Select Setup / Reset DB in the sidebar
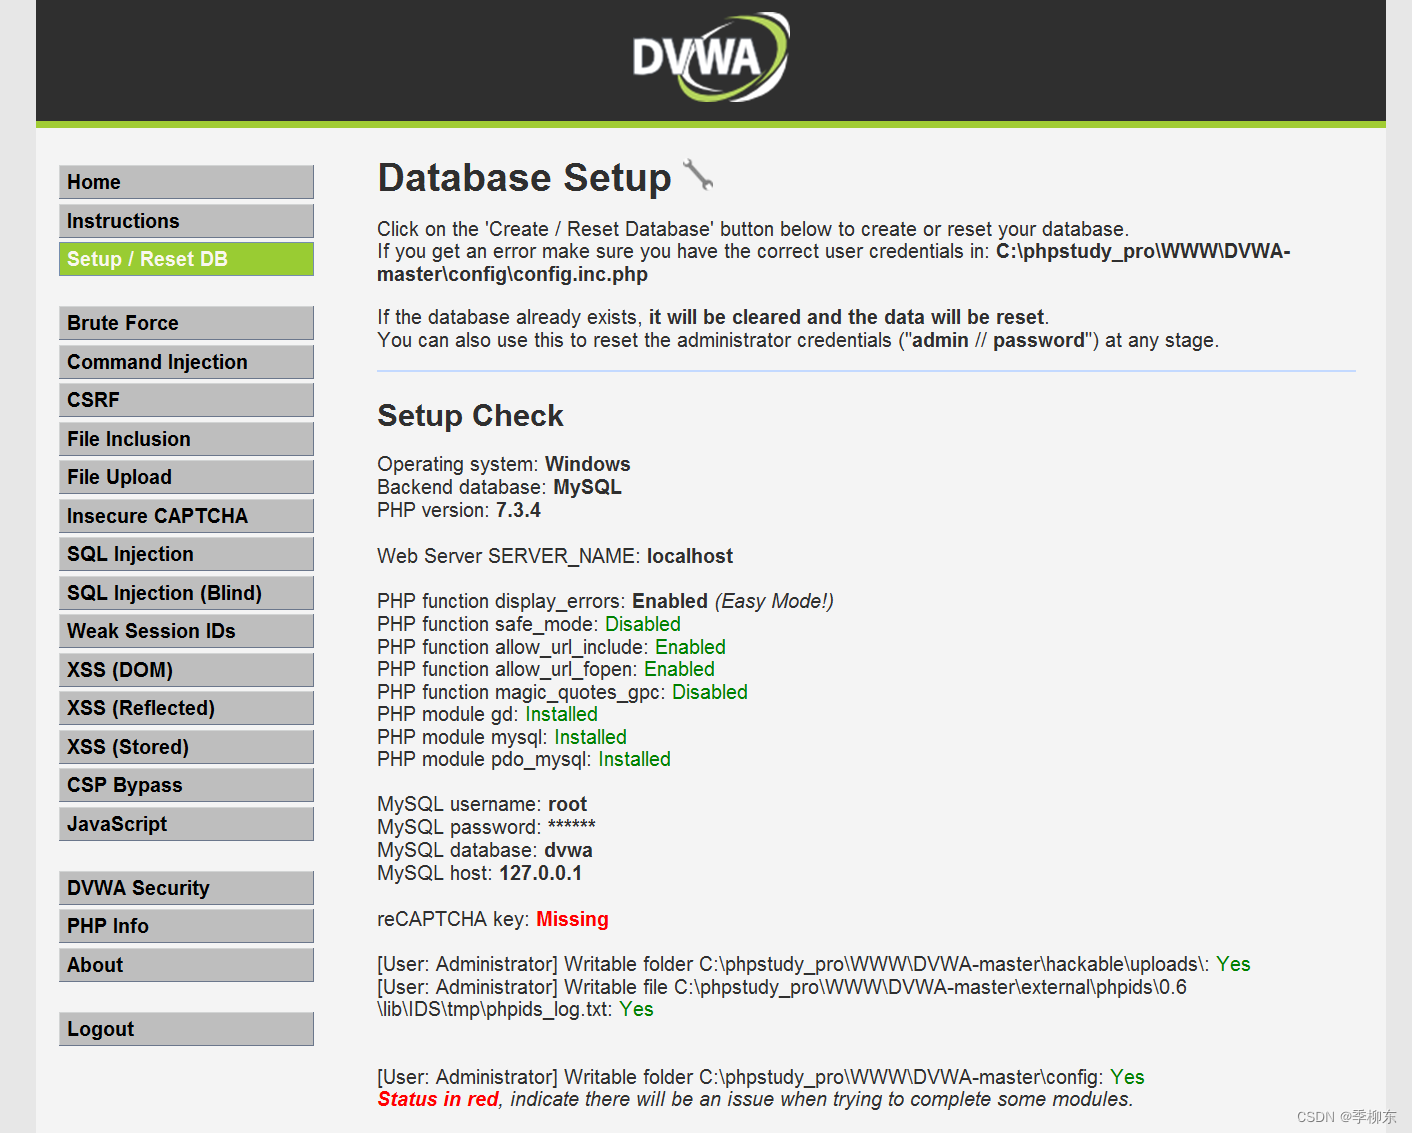Image resolution: width=1412 pixels, height=1133 pixels. click(x=186, y=259)
